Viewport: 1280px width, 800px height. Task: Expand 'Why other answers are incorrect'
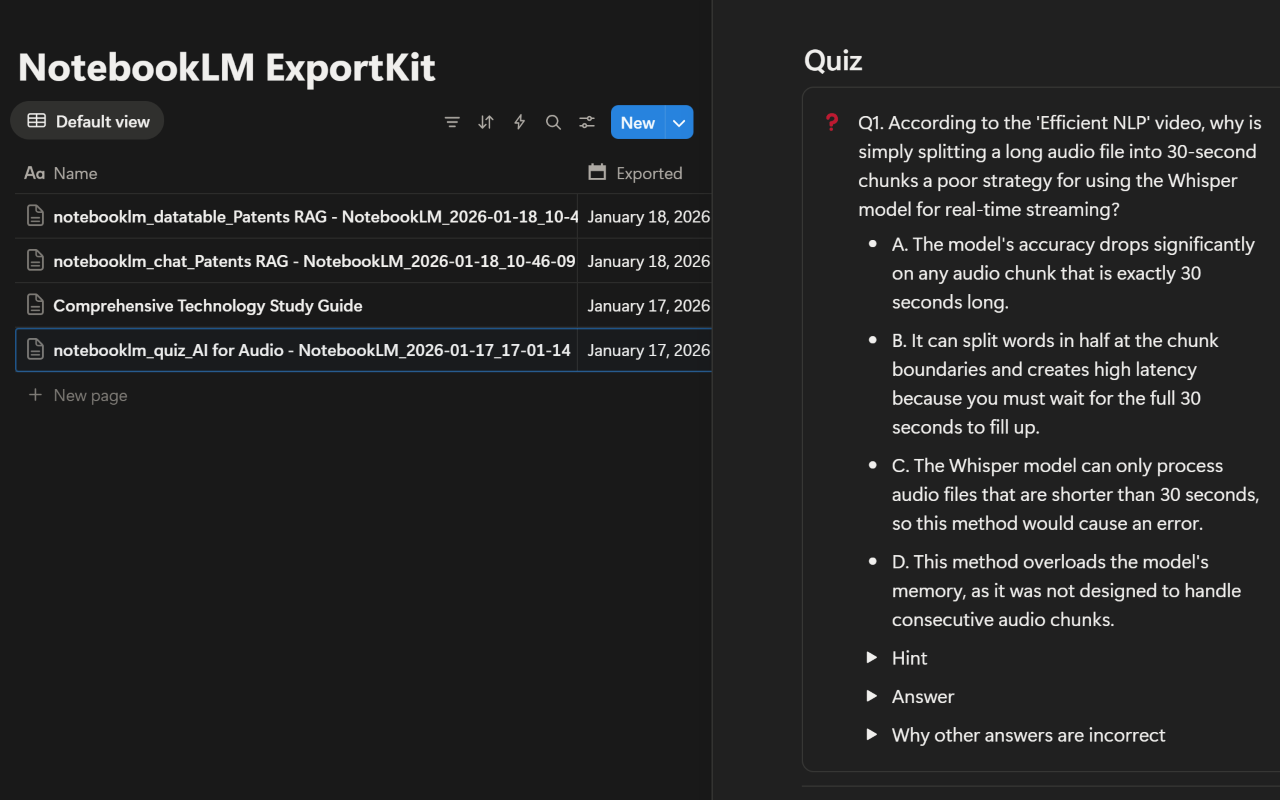[x=871, y=735]
